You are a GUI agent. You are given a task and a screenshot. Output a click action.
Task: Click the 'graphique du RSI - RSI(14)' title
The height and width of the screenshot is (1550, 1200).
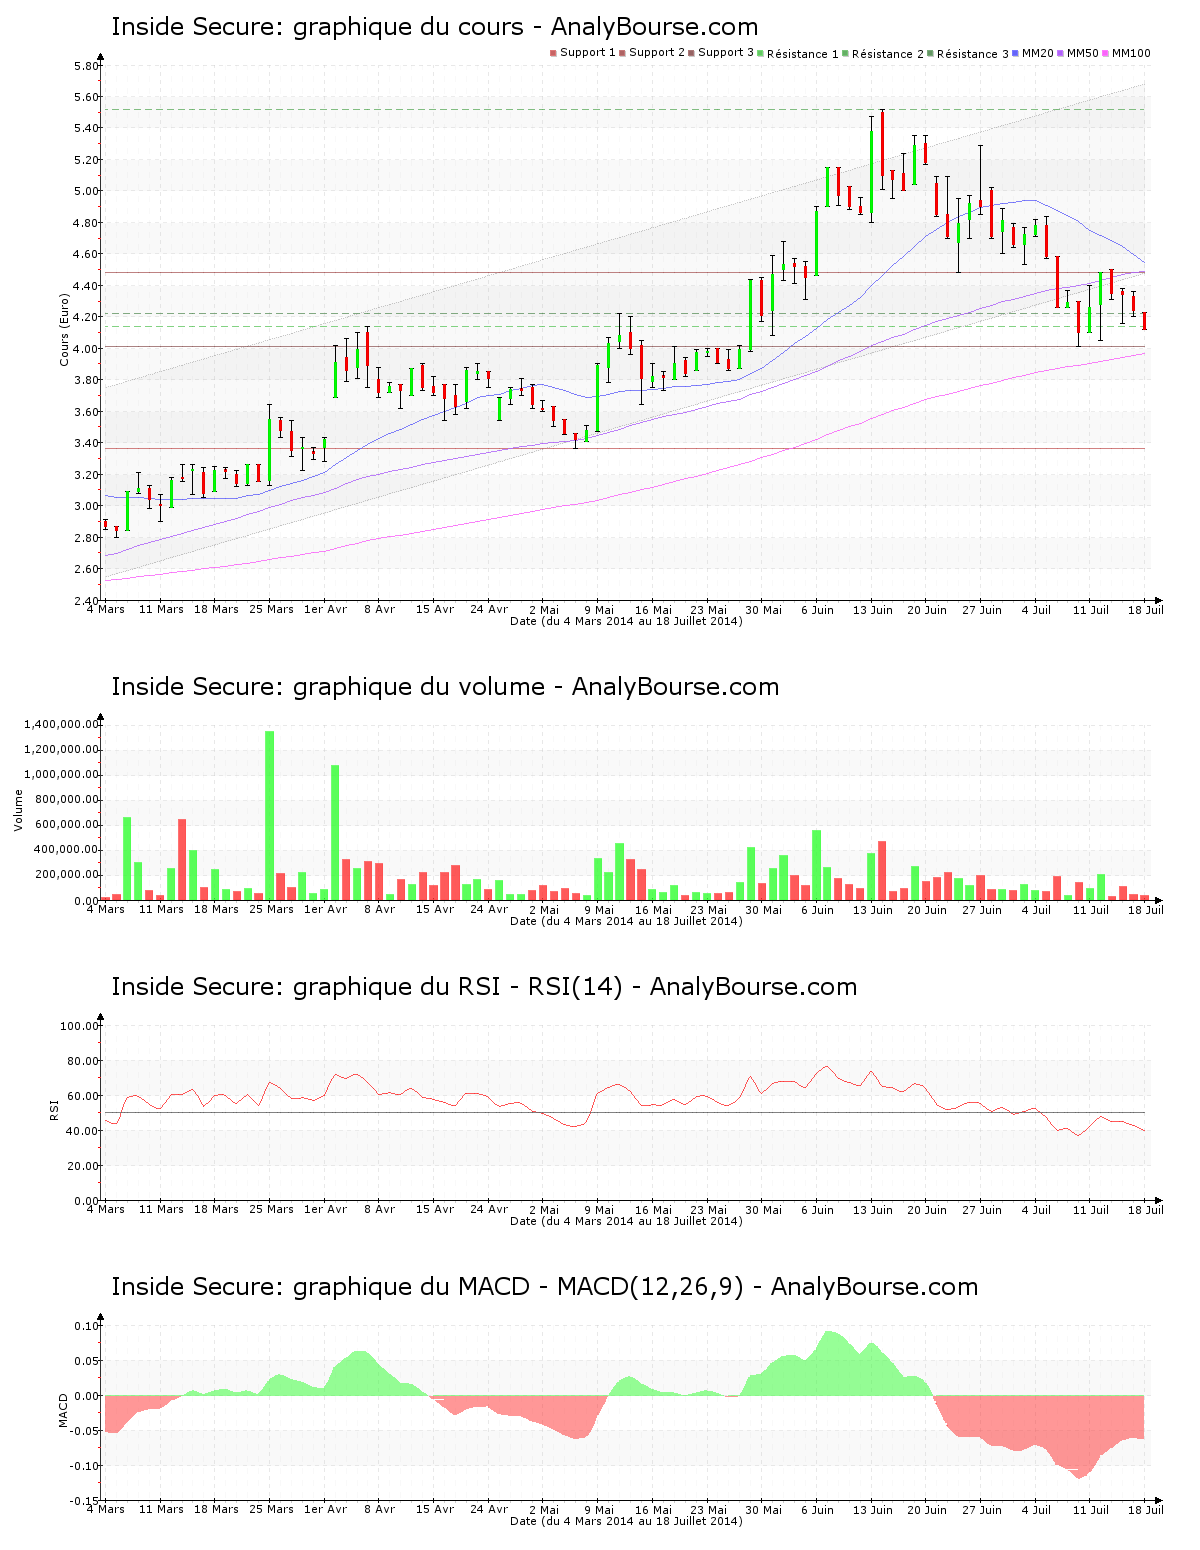pyautogui.click(x=484, y=987)
